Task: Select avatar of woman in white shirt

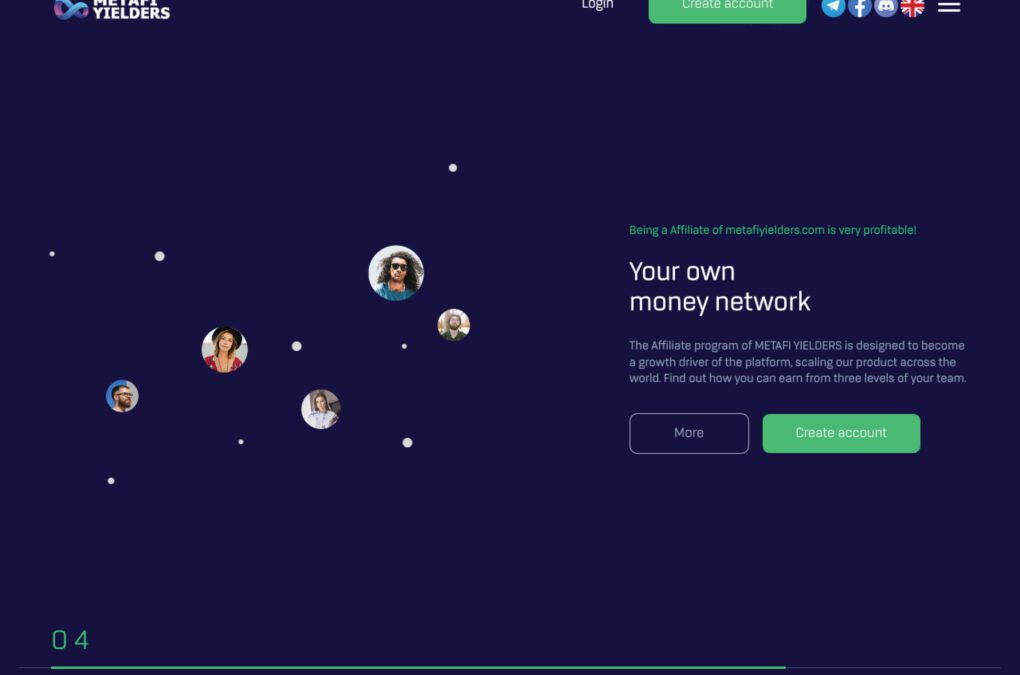Action: [321, 409]
